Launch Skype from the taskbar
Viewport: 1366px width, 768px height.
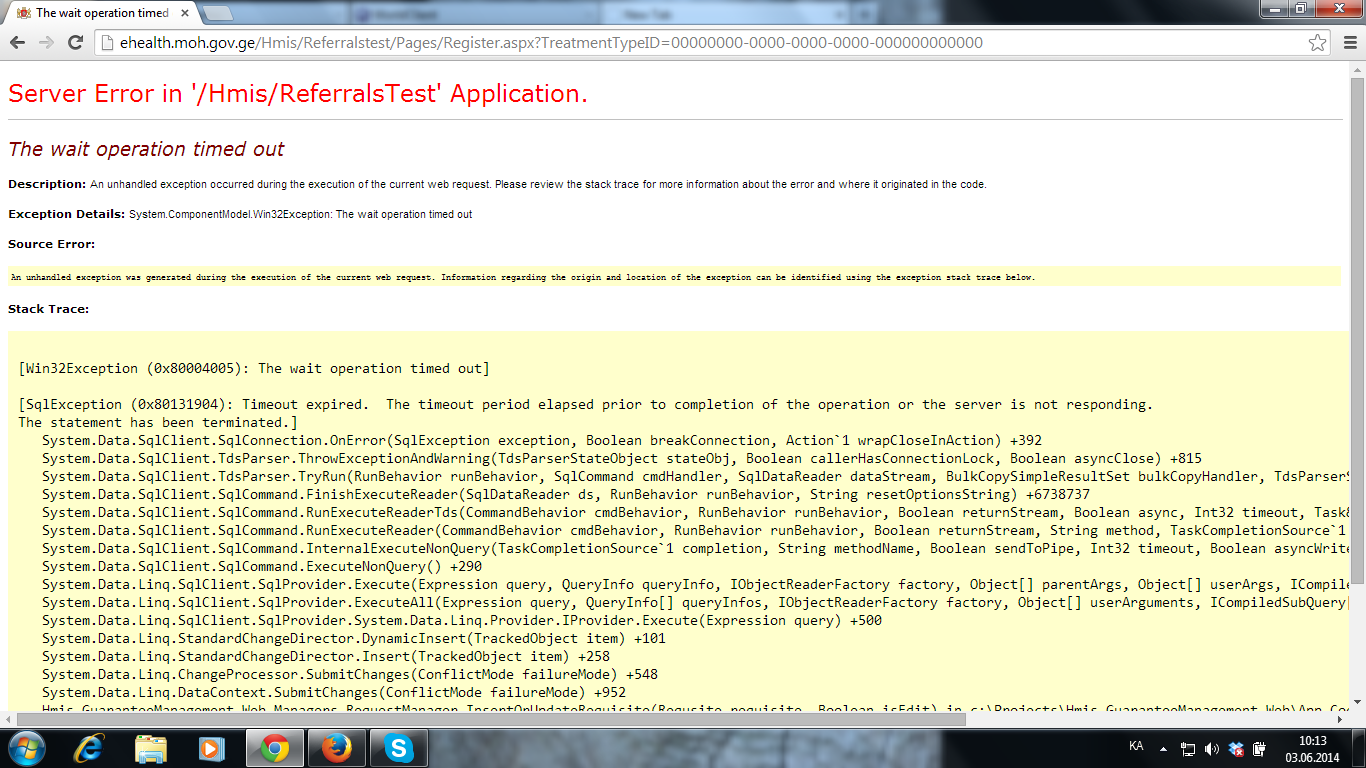398,748
